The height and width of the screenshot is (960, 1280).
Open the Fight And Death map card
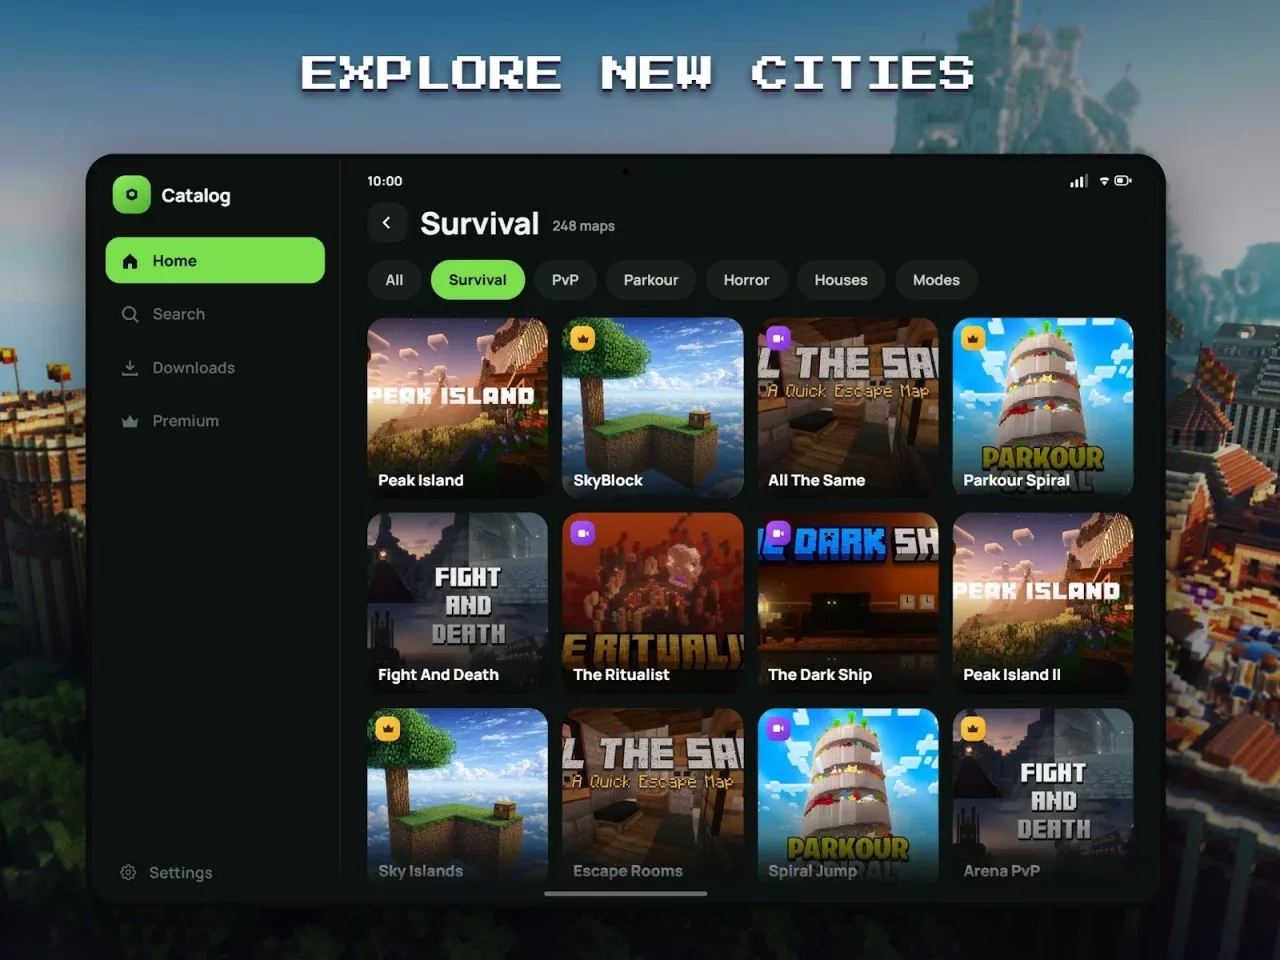tap(458, 602)
